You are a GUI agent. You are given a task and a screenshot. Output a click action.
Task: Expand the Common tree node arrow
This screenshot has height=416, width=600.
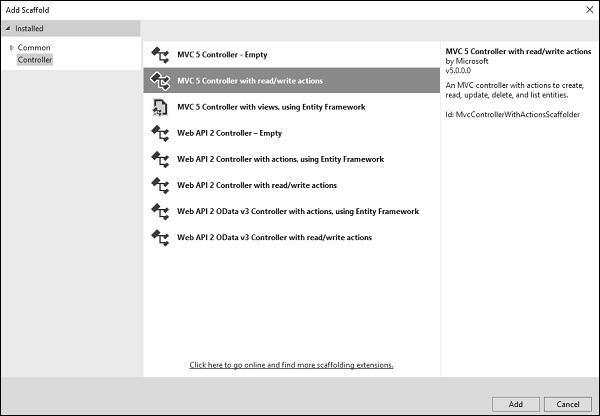pos(11,47)
